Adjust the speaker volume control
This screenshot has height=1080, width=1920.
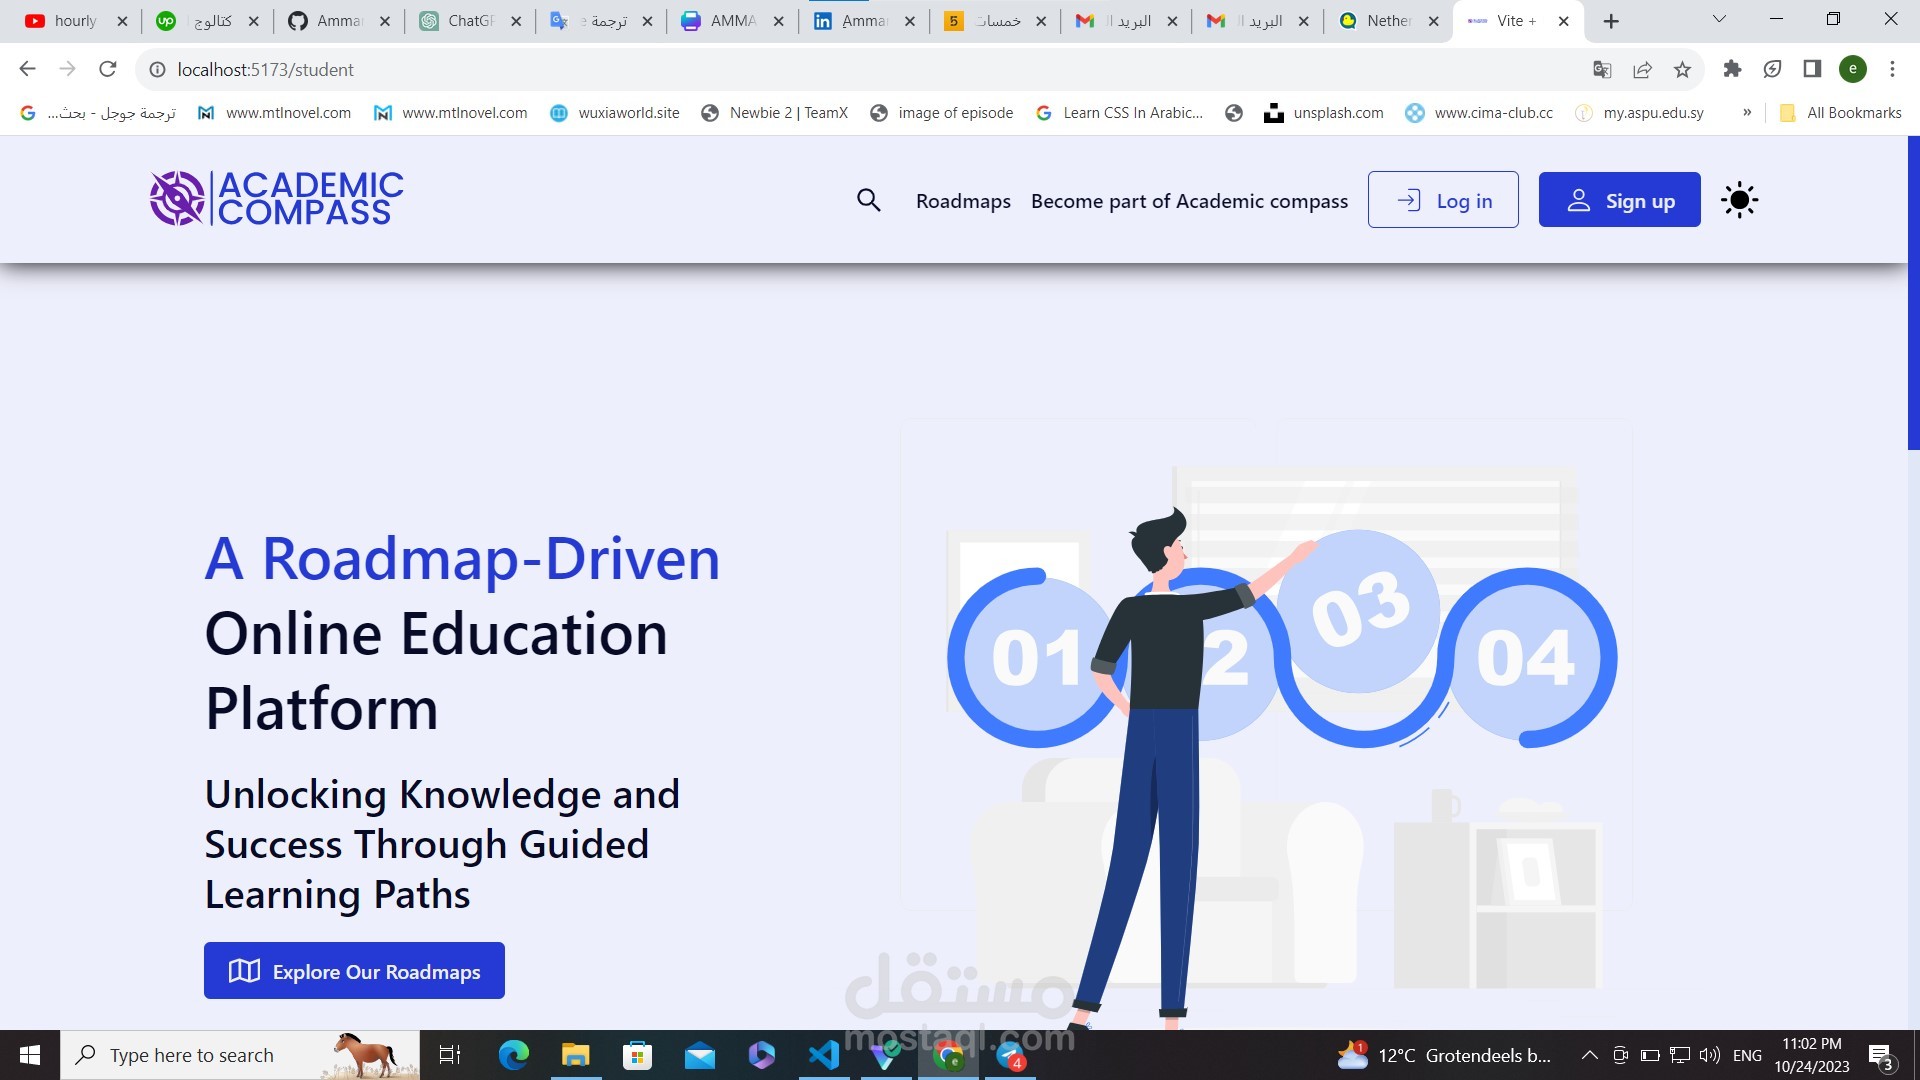click(x=1707, y=1054)
